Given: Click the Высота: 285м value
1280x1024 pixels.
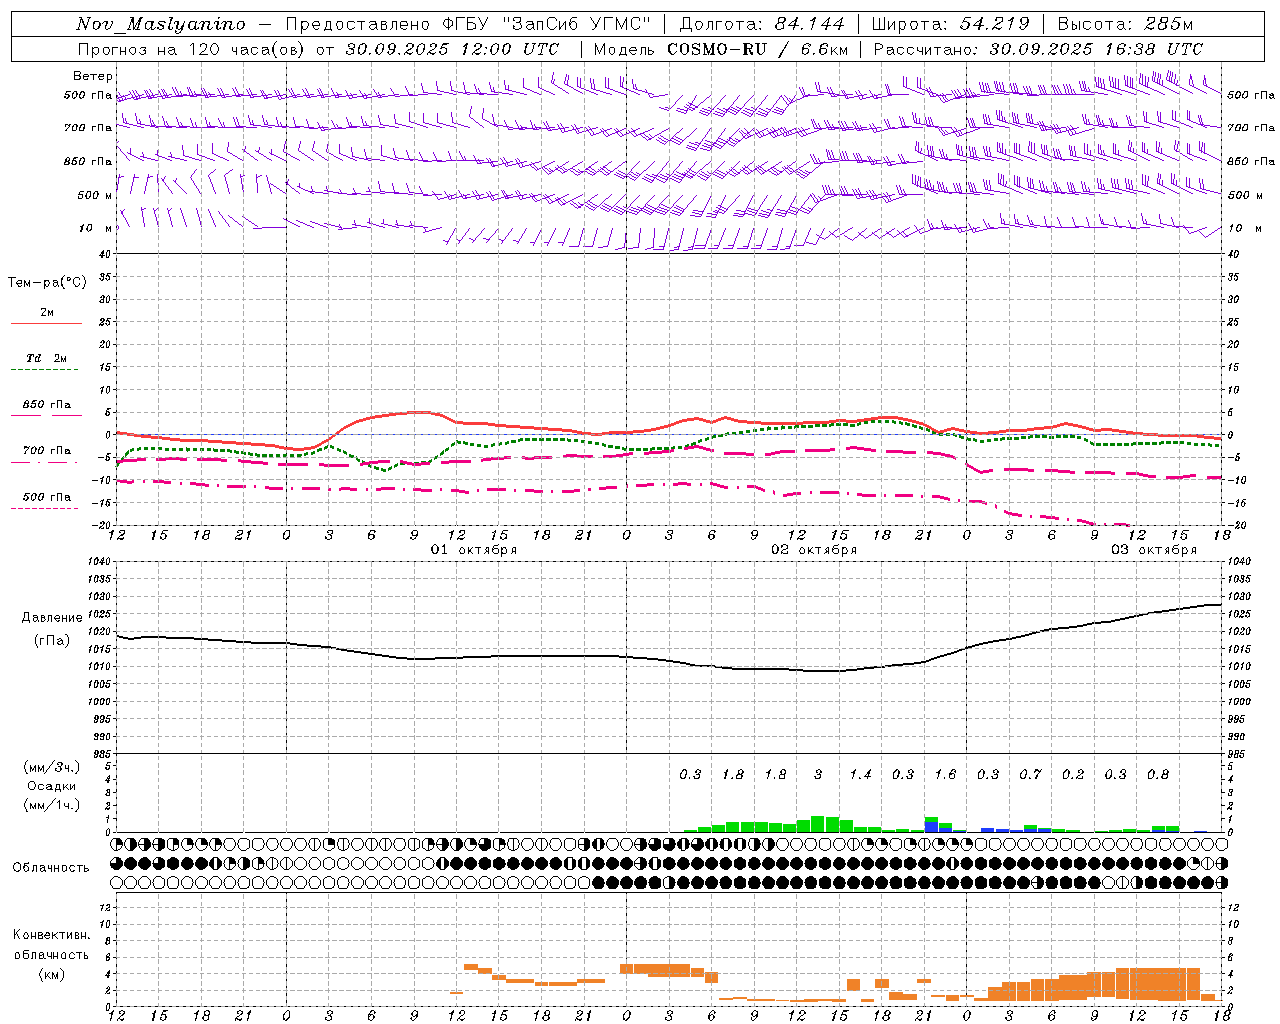Looking at the screenshot, I should point(1125,24).
